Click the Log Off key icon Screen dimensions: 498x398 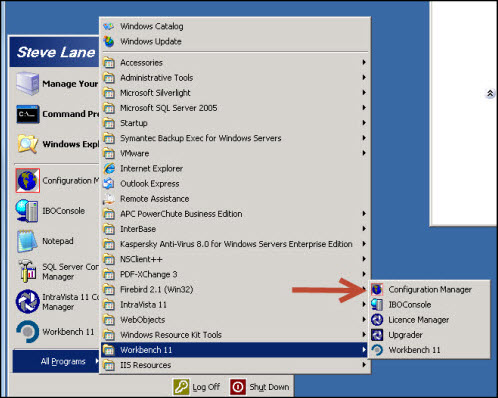181,387
